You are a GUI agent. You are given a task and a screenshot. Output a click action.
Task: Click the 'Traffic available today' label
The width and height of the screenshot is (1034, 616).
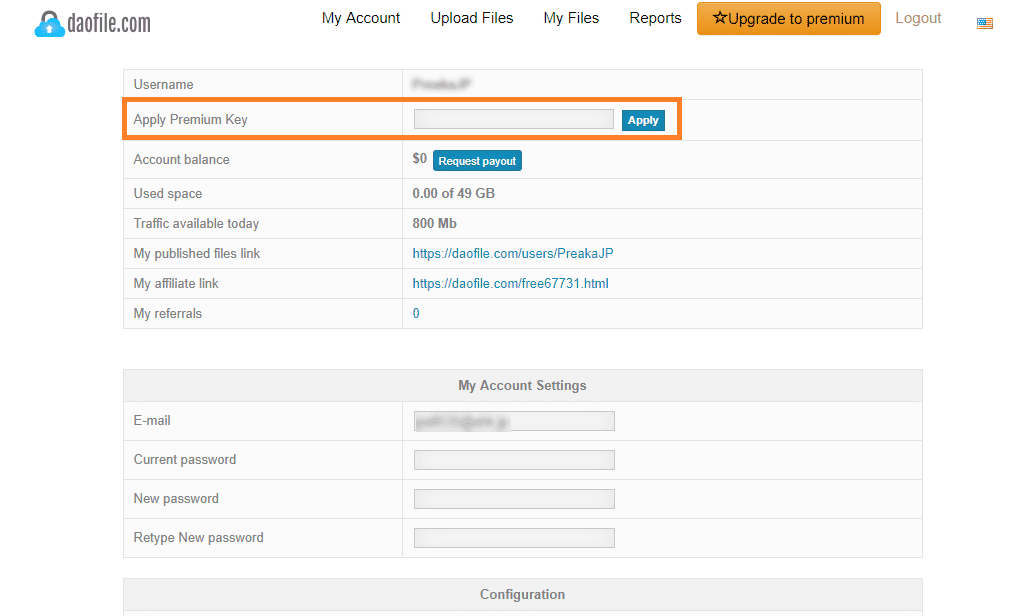[x=197, y=224]
